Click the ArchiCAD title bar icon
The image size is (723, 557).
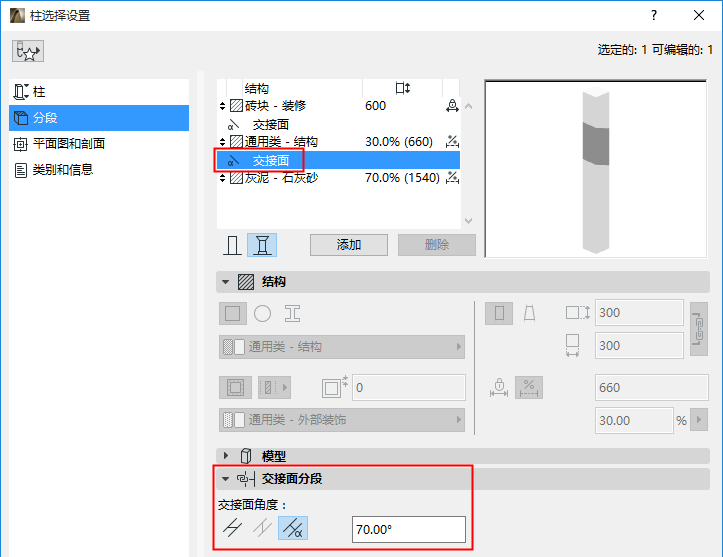point(18,15)
